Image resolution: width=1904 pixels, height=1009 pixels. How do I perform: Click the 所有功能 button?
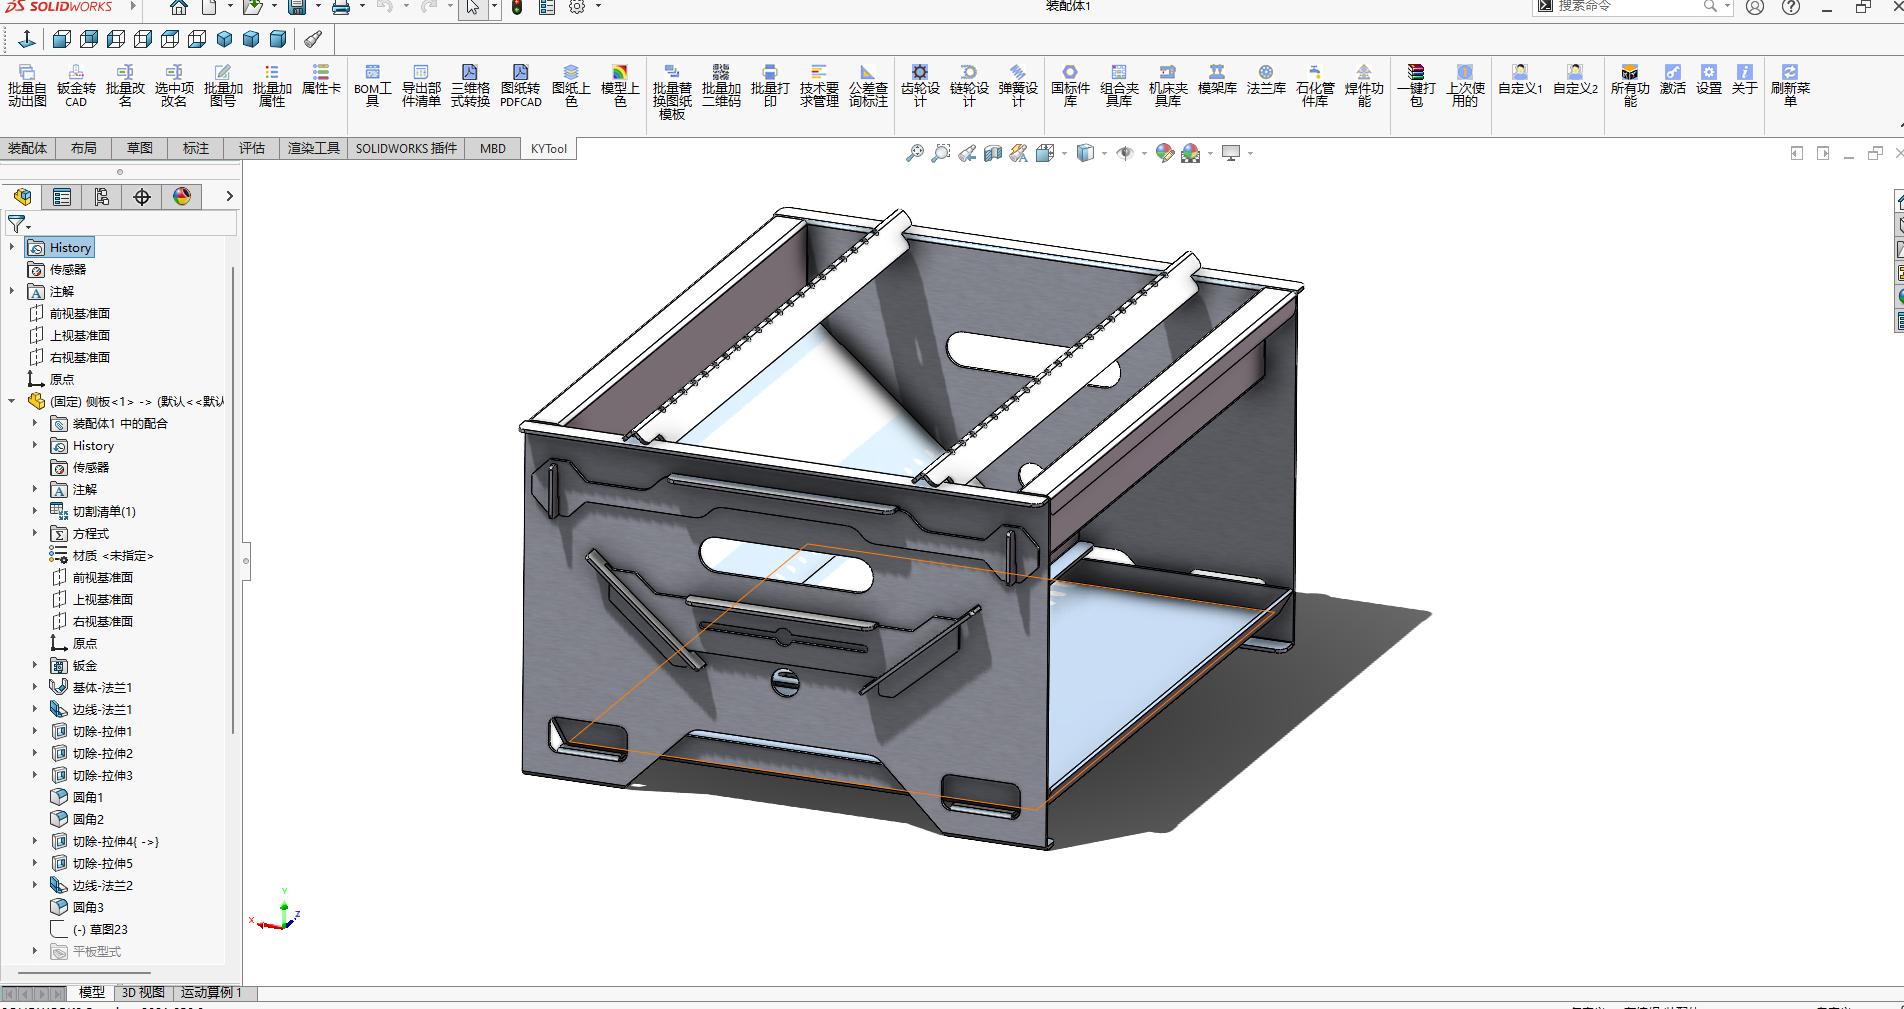(1630, 86)
